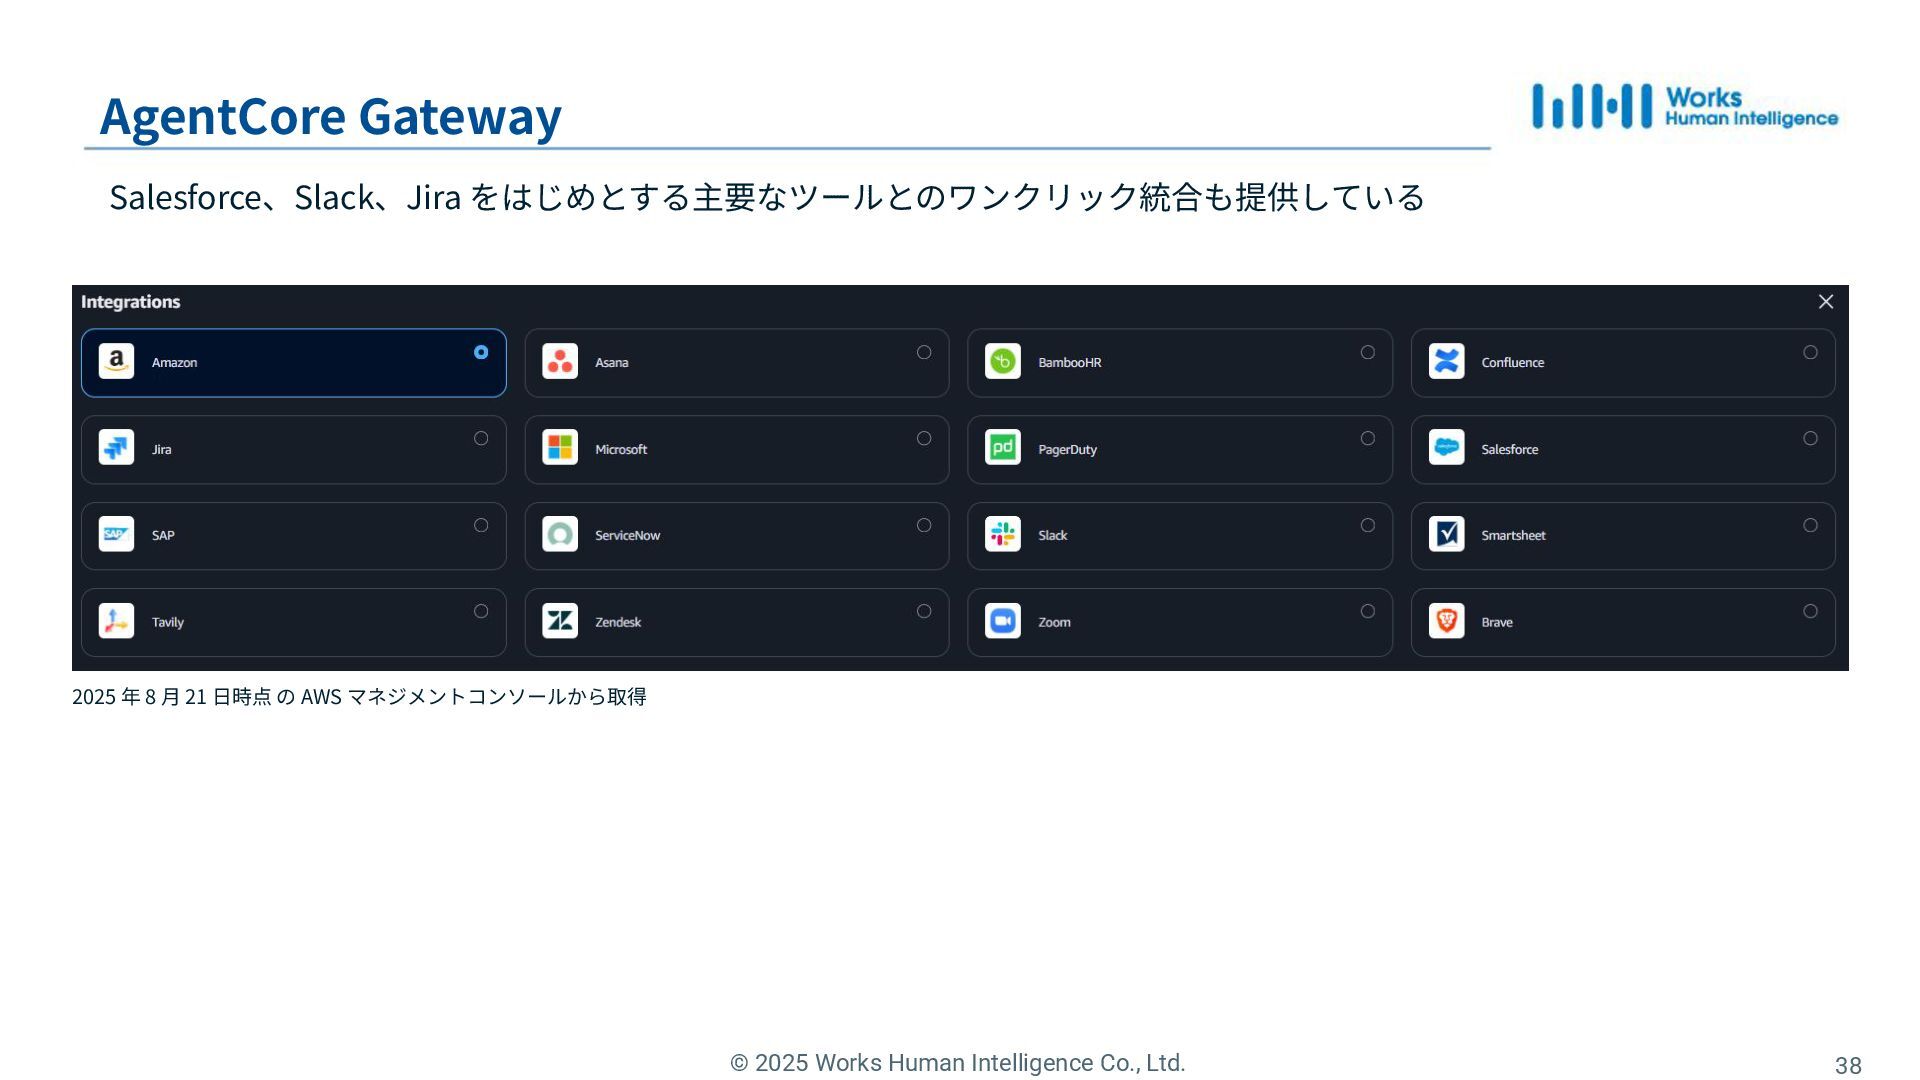
Task: Click the Jira logo icon
Action: 116,447
